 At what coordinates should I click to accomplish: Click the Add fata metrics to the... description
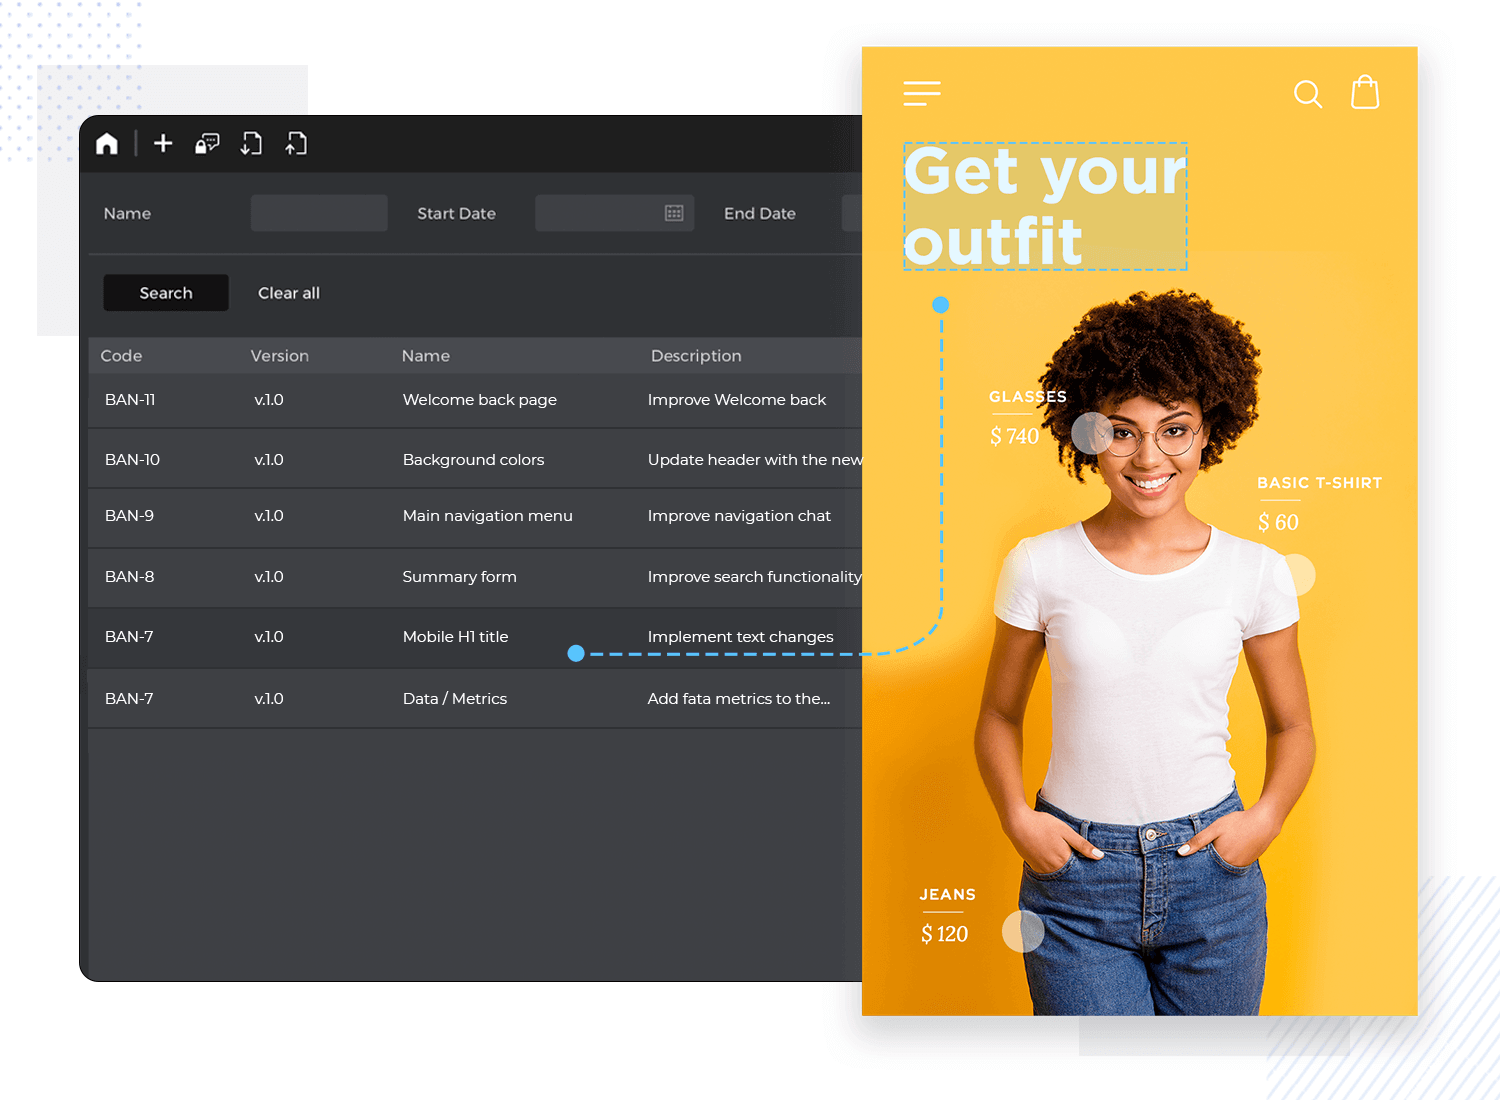[739, 699]
